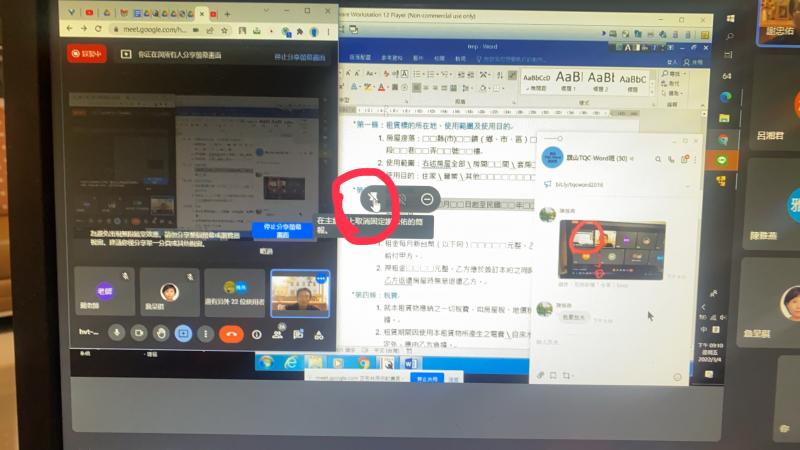This screenshot has height=450, width=800.
Task: Apply Word style Heading 2
Action: (601, 81)
